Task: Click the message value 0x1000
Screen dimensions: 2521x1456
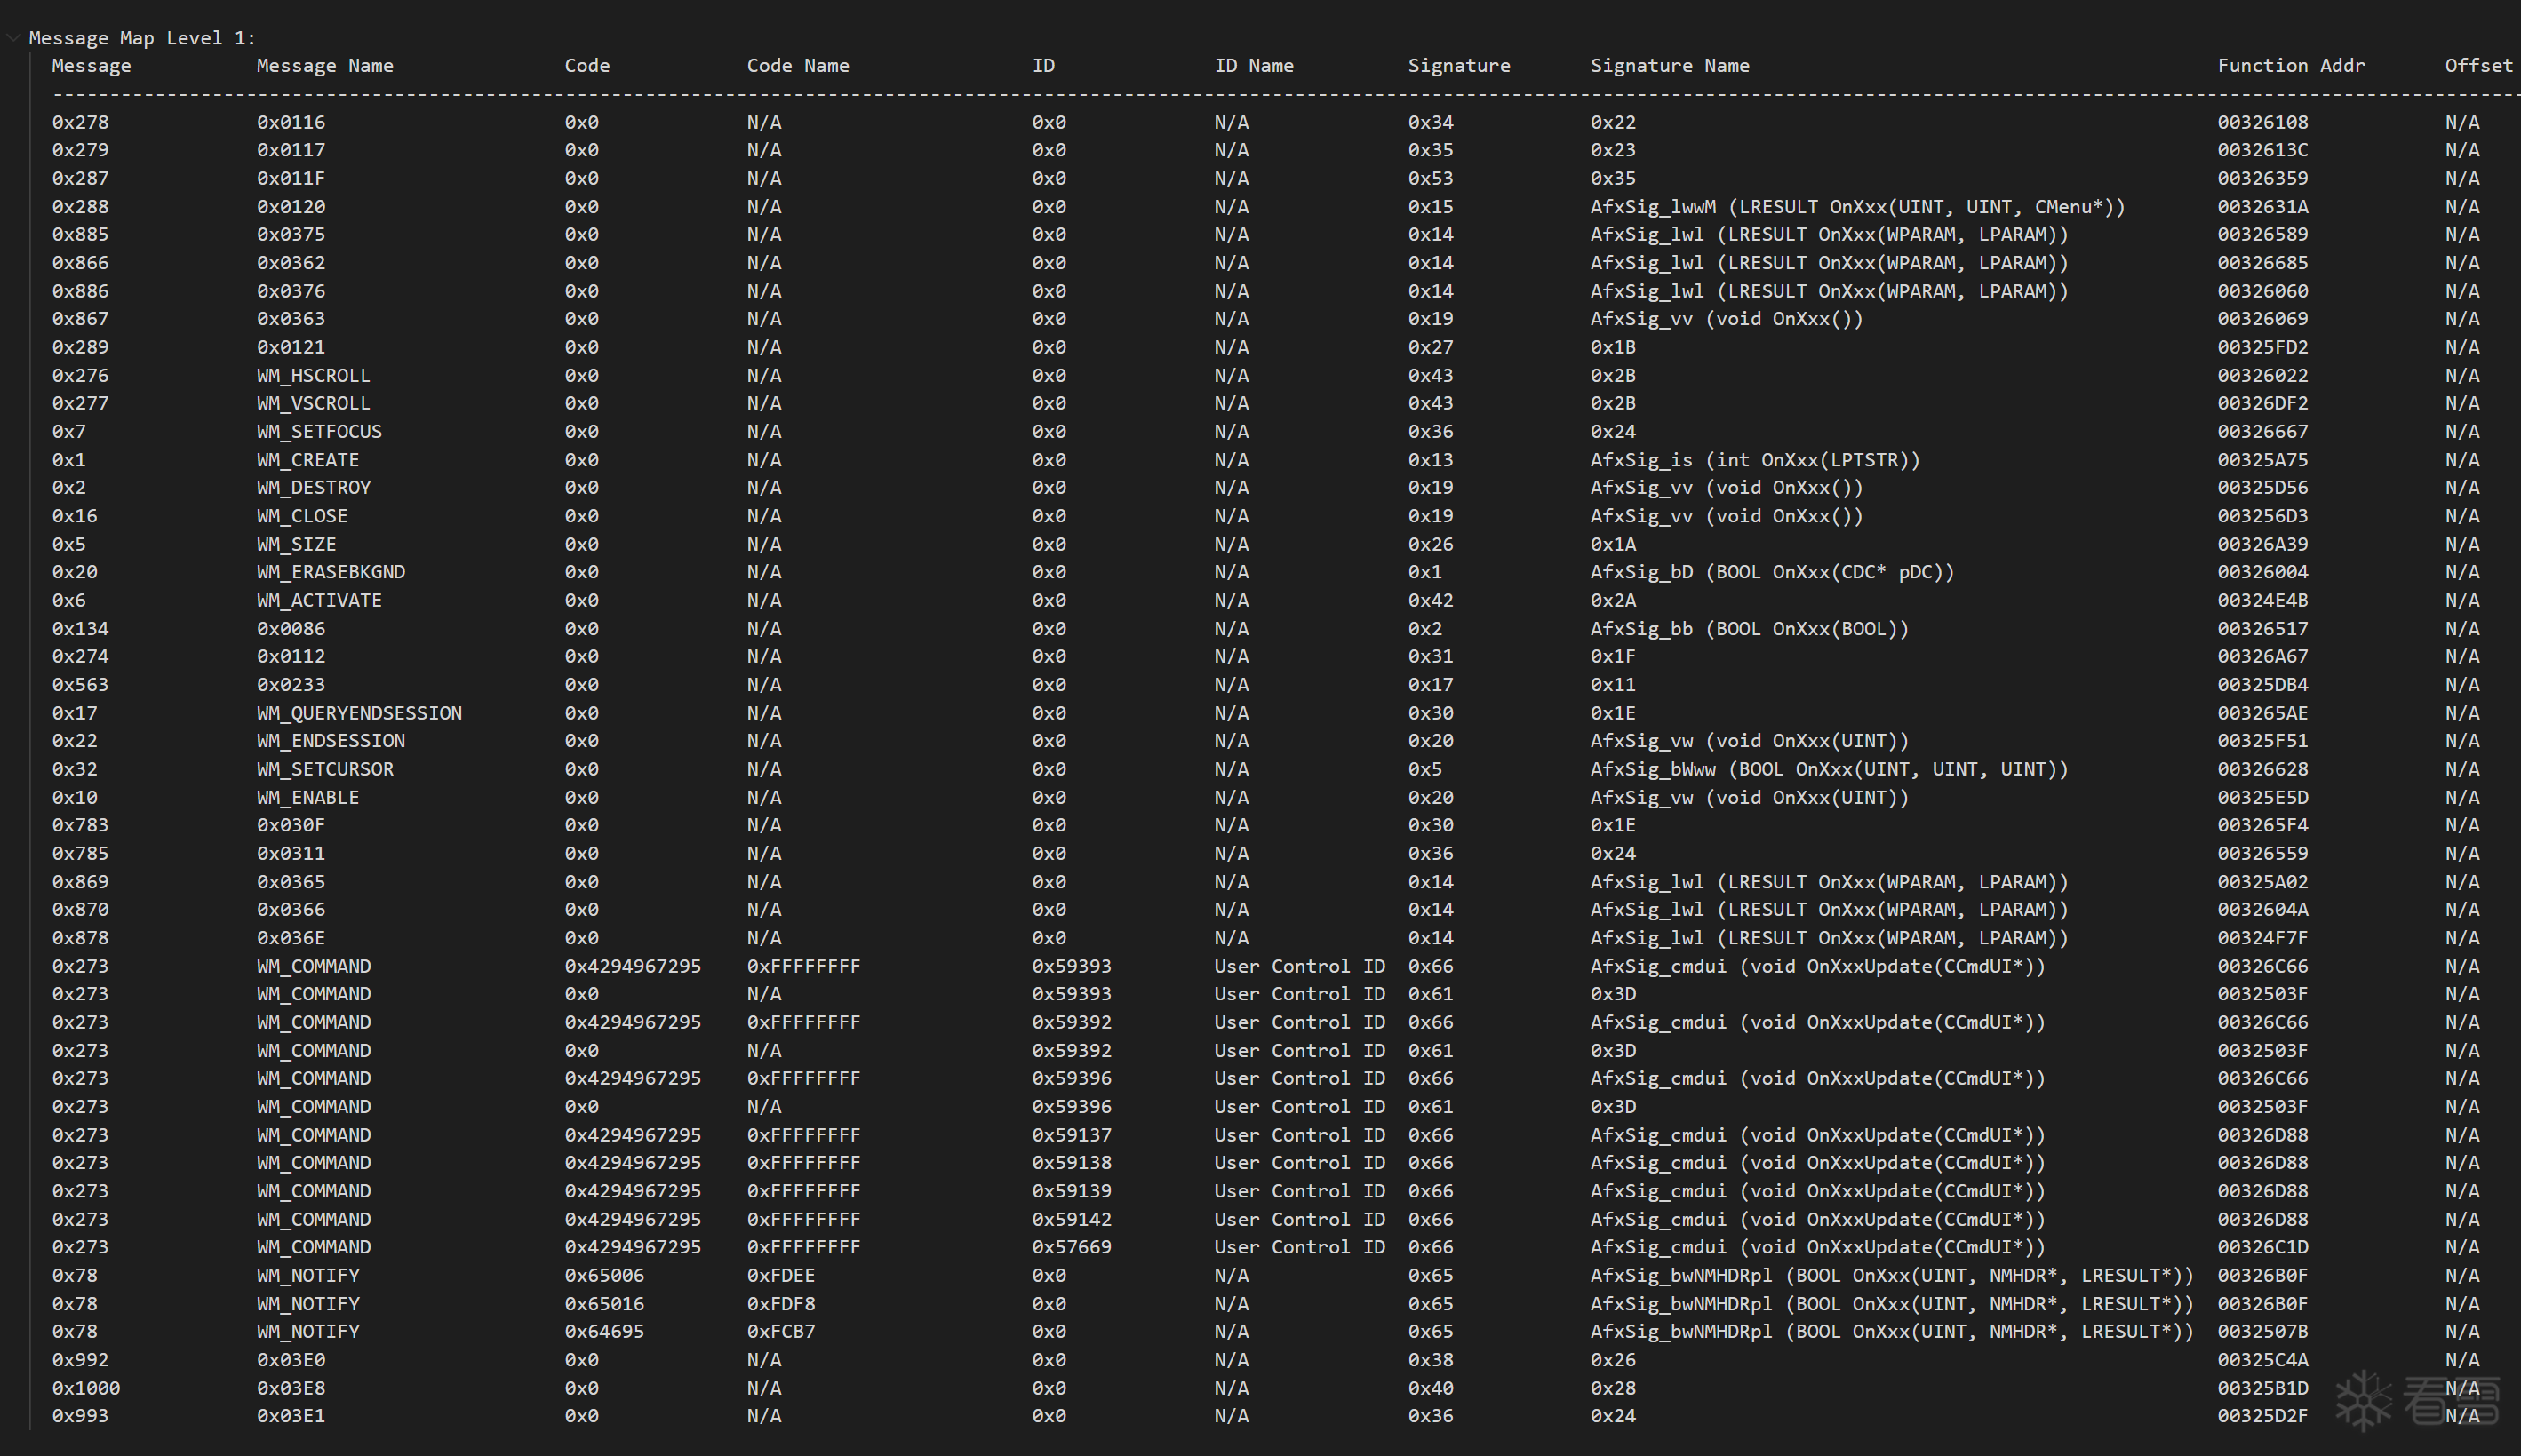Action: [x=86, y=1388]
